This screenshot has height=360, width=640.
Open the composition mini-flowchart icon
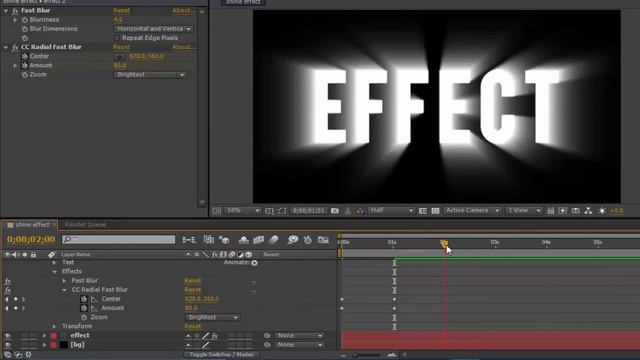tap(189, 240)
